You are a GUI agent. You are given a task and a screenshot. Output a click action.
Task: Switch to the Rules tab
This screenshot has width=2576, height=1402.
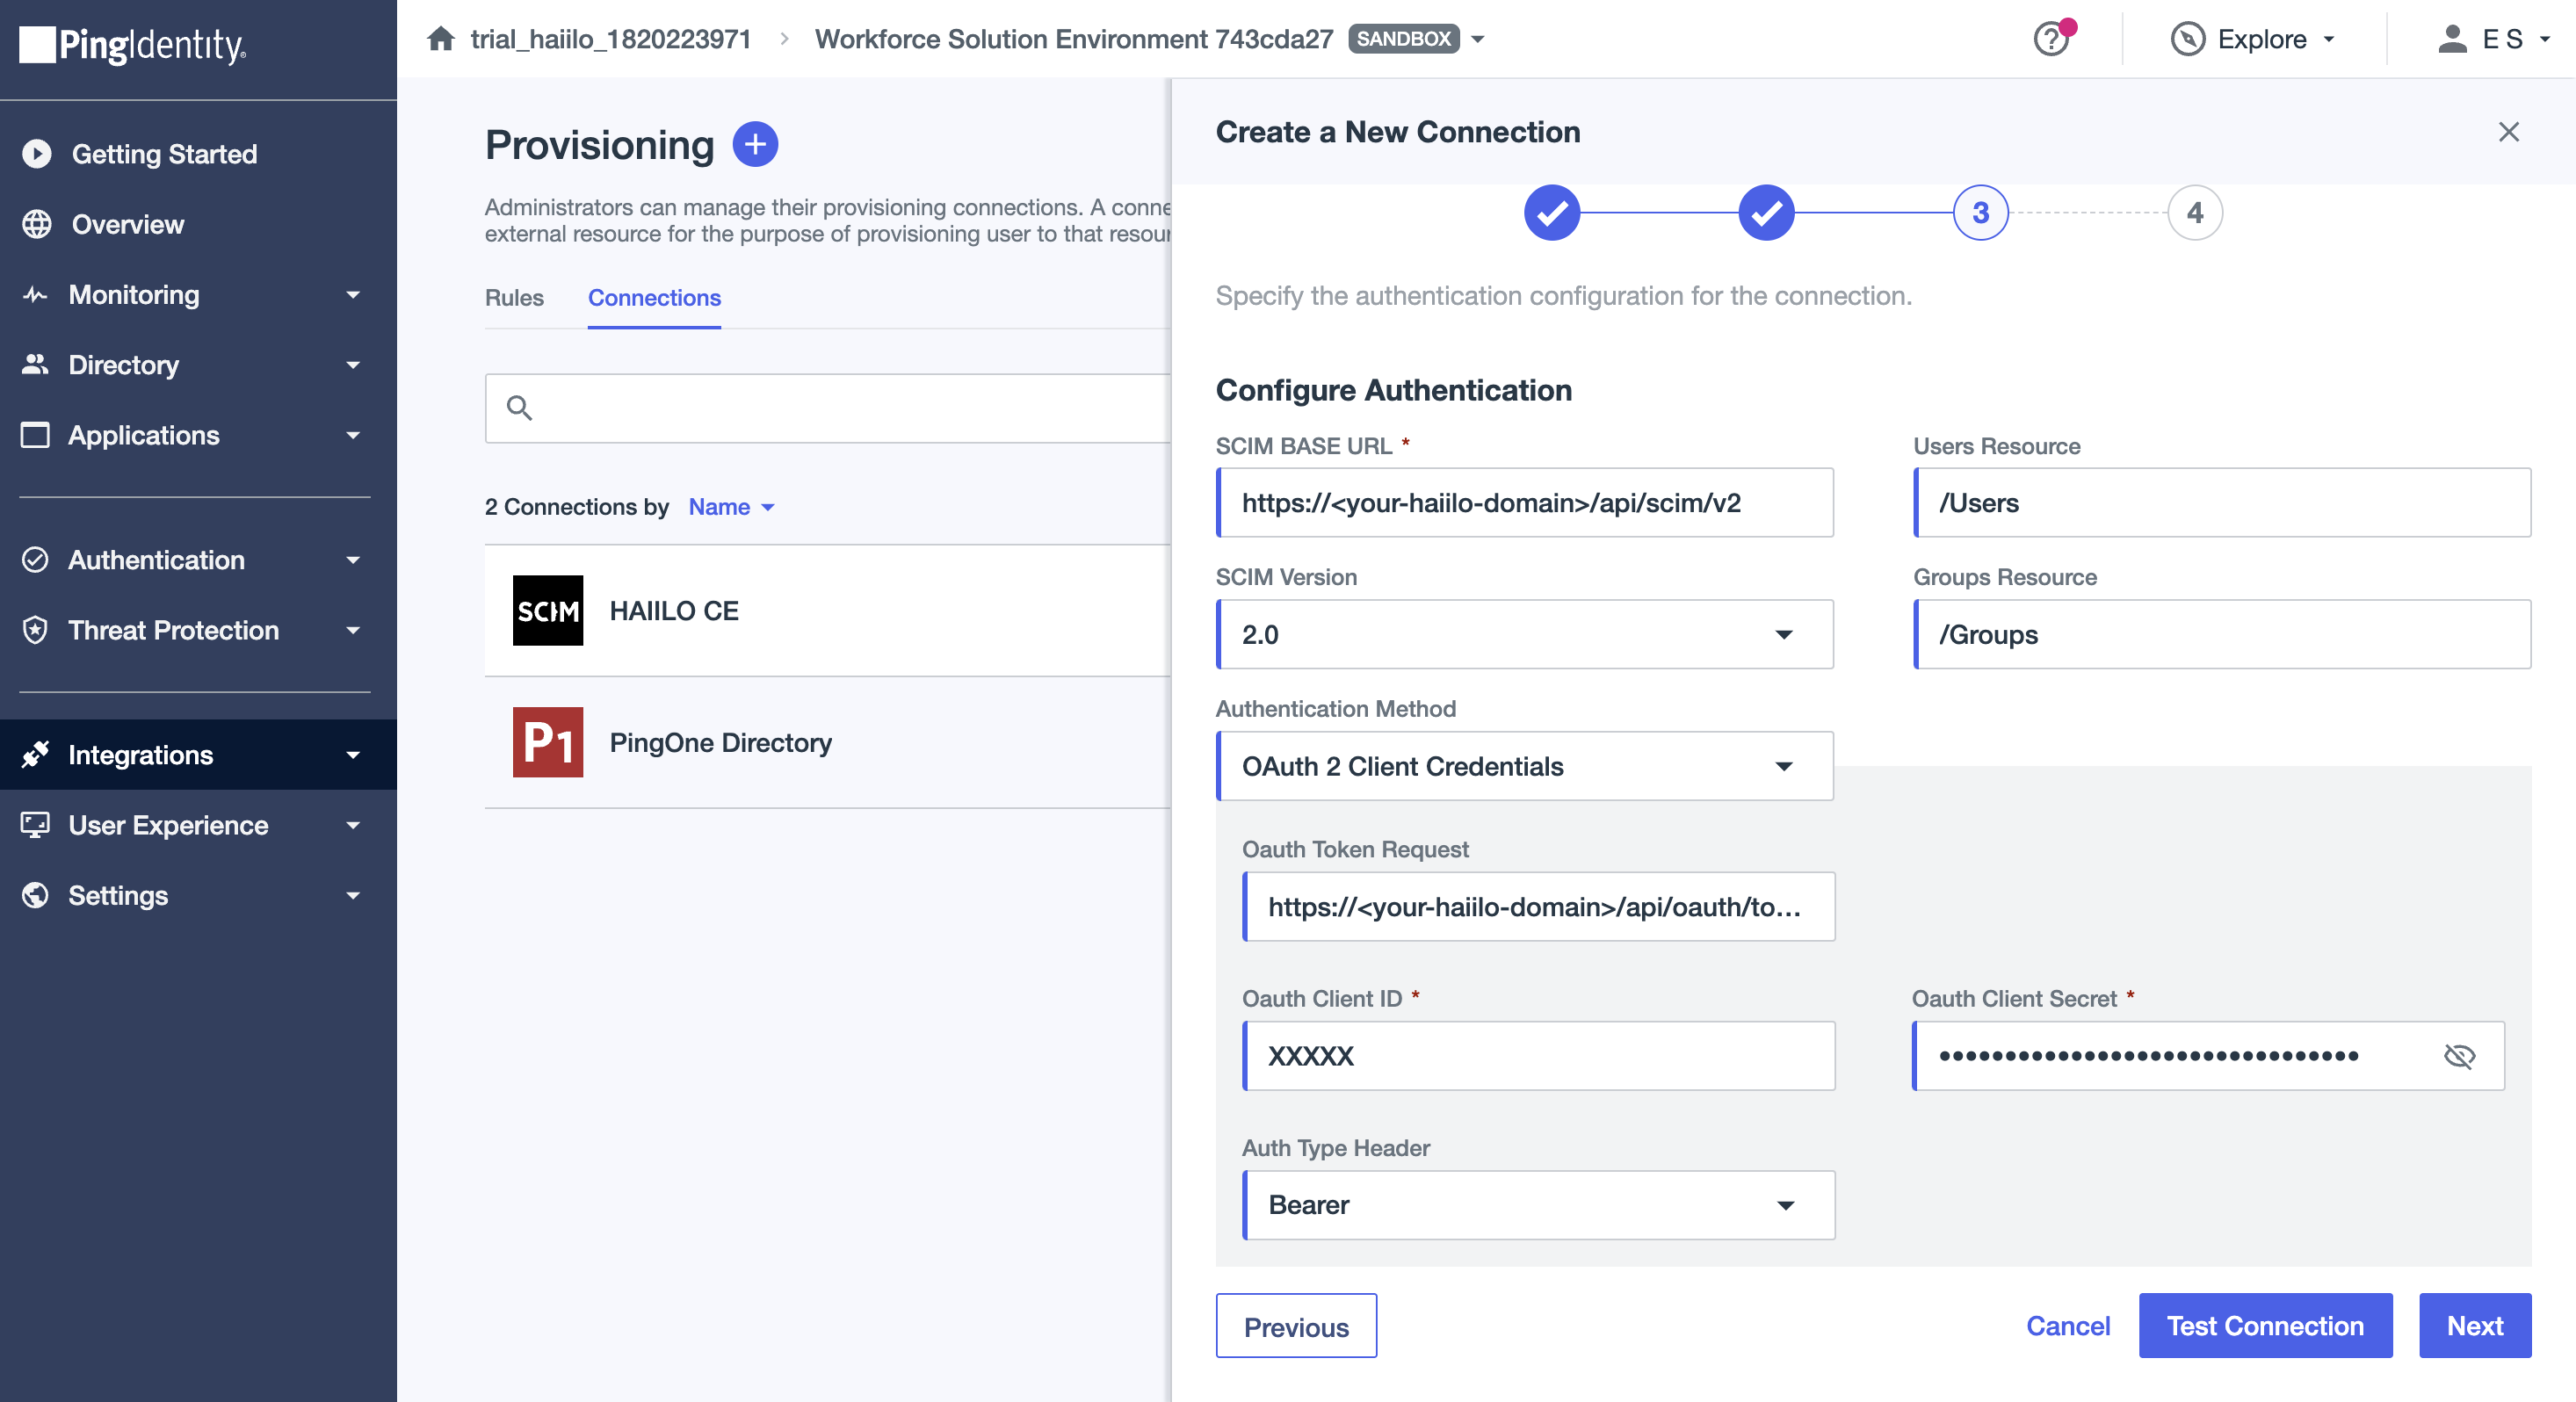click(x=514, y=298)
